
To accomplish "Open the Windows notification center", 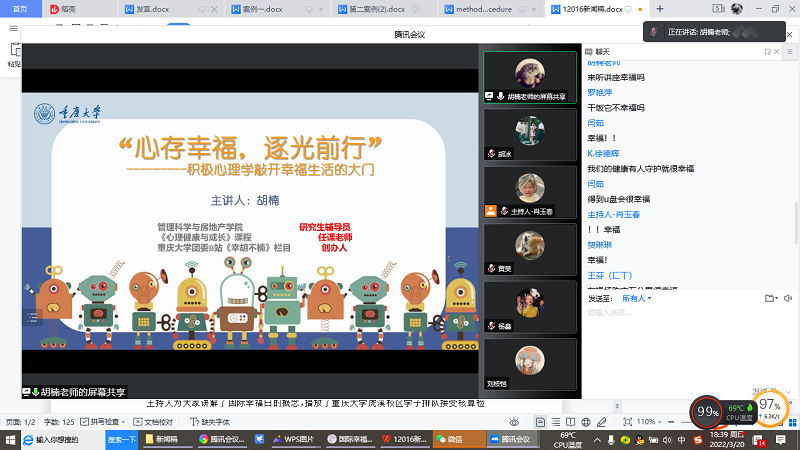I will pyautogui.click(x=781, y=440).
